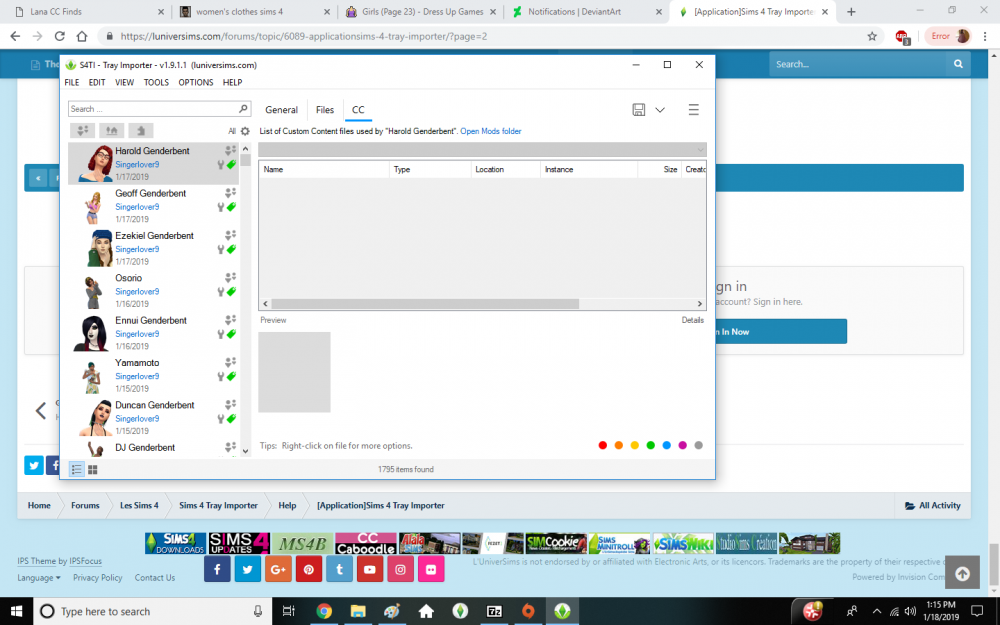Click wrench icon on Geoff Genderbent

[x=221, y=207]
